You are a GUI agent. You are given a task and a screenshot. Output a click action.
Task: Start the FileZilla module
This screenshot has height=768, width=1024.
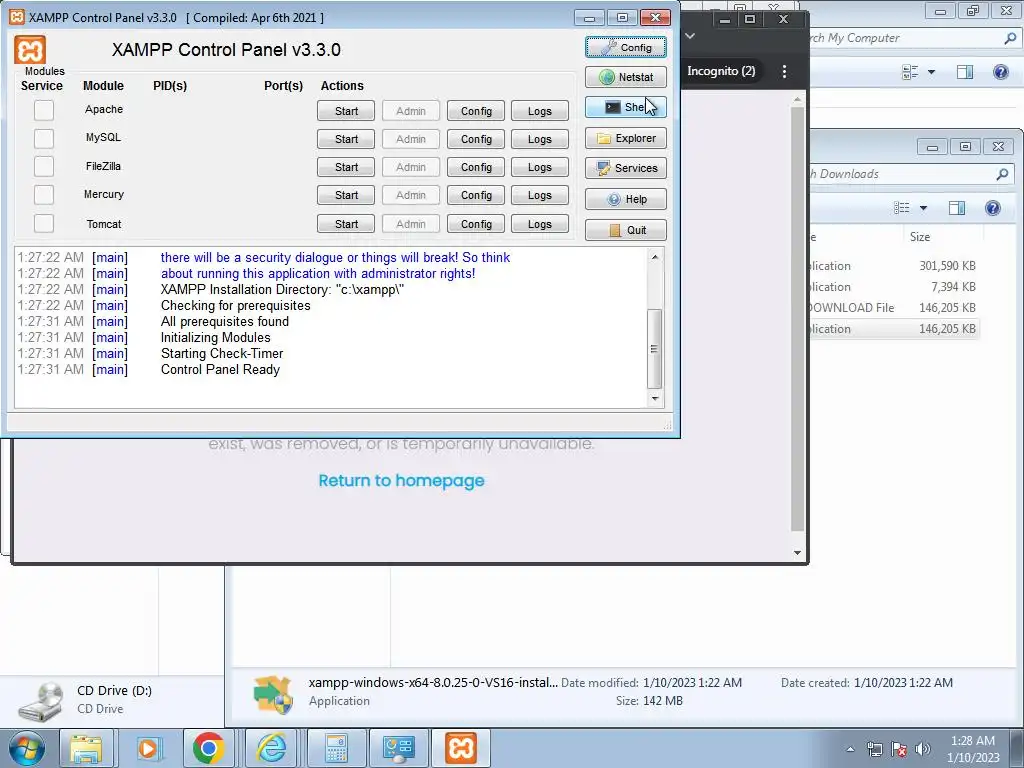pyautogui.click(x=346, y=167)
